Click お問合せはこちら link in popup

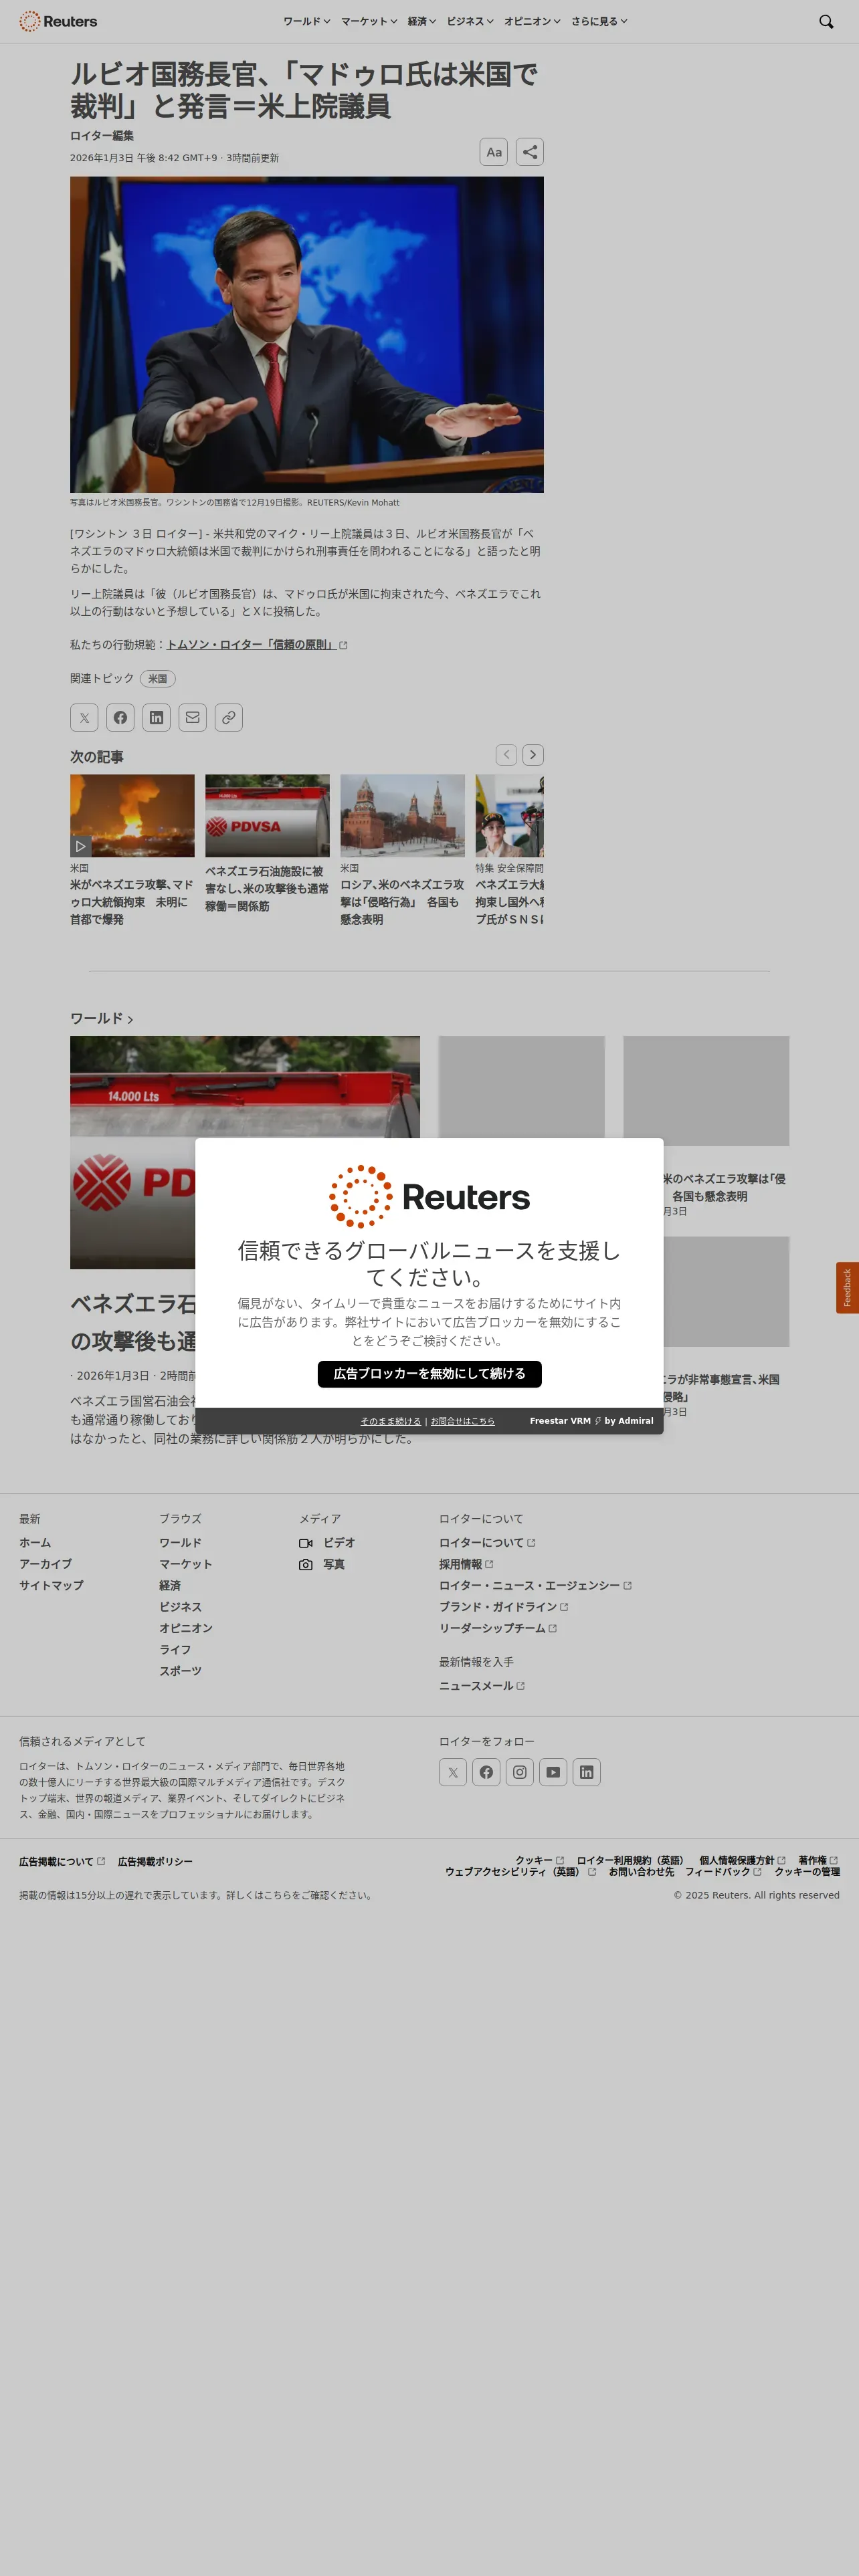coord(463,1421)
